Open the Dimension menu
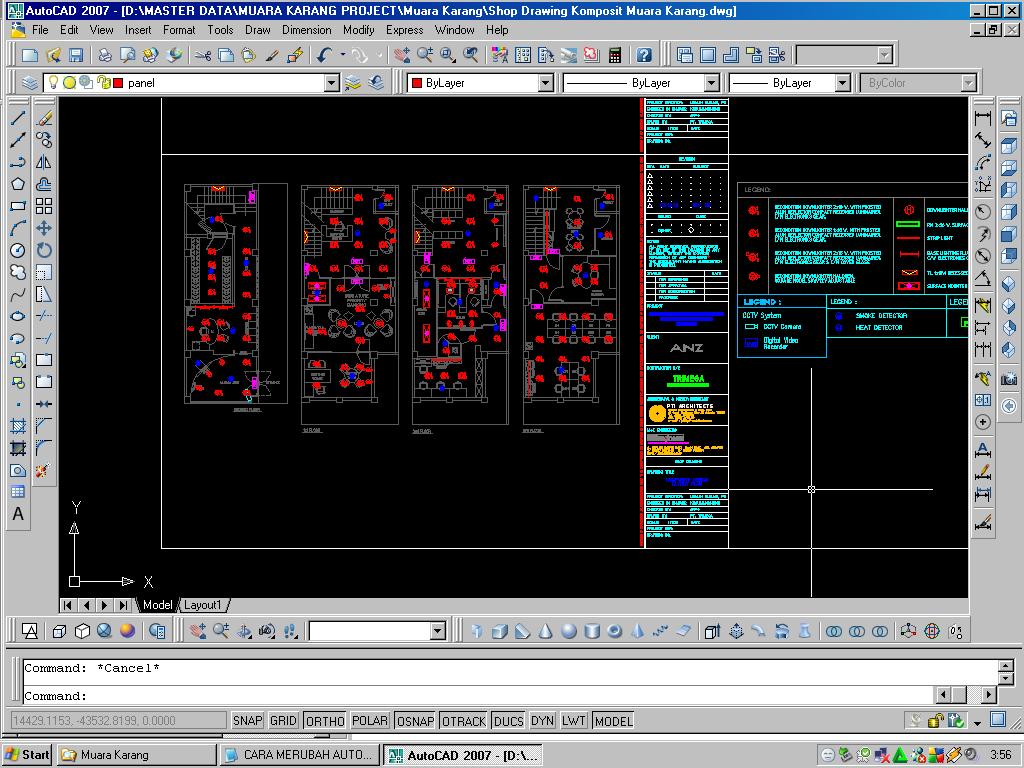1024x768 pixels. (x=306, y=30)
